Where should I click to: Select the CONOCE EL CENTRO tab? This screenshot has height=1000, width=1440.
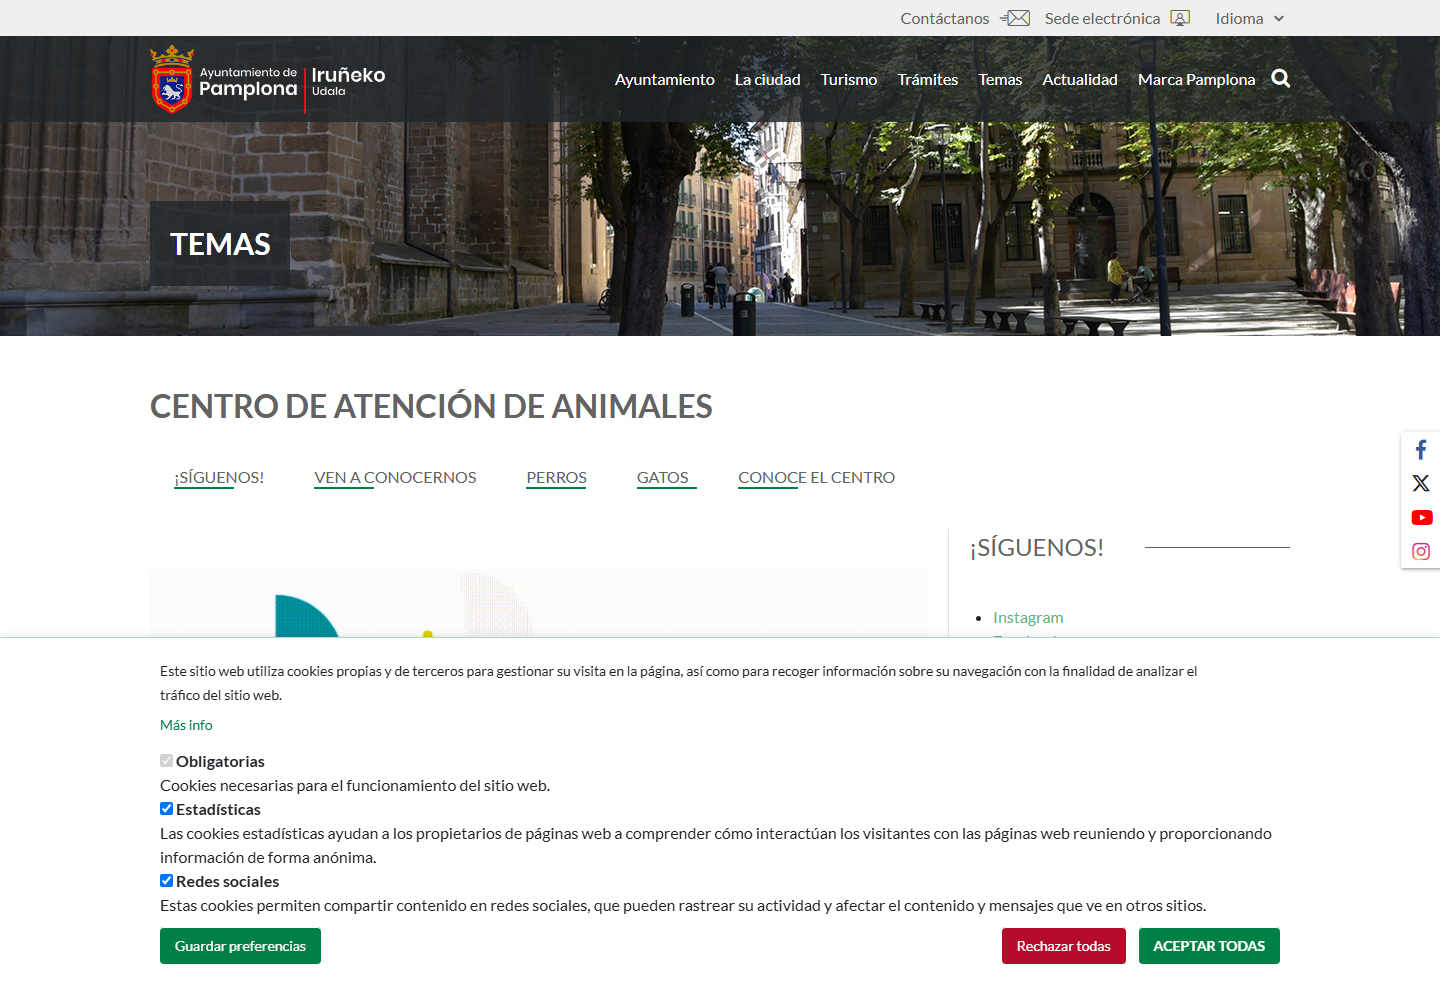pyautogui.click(x=817, y=478)
